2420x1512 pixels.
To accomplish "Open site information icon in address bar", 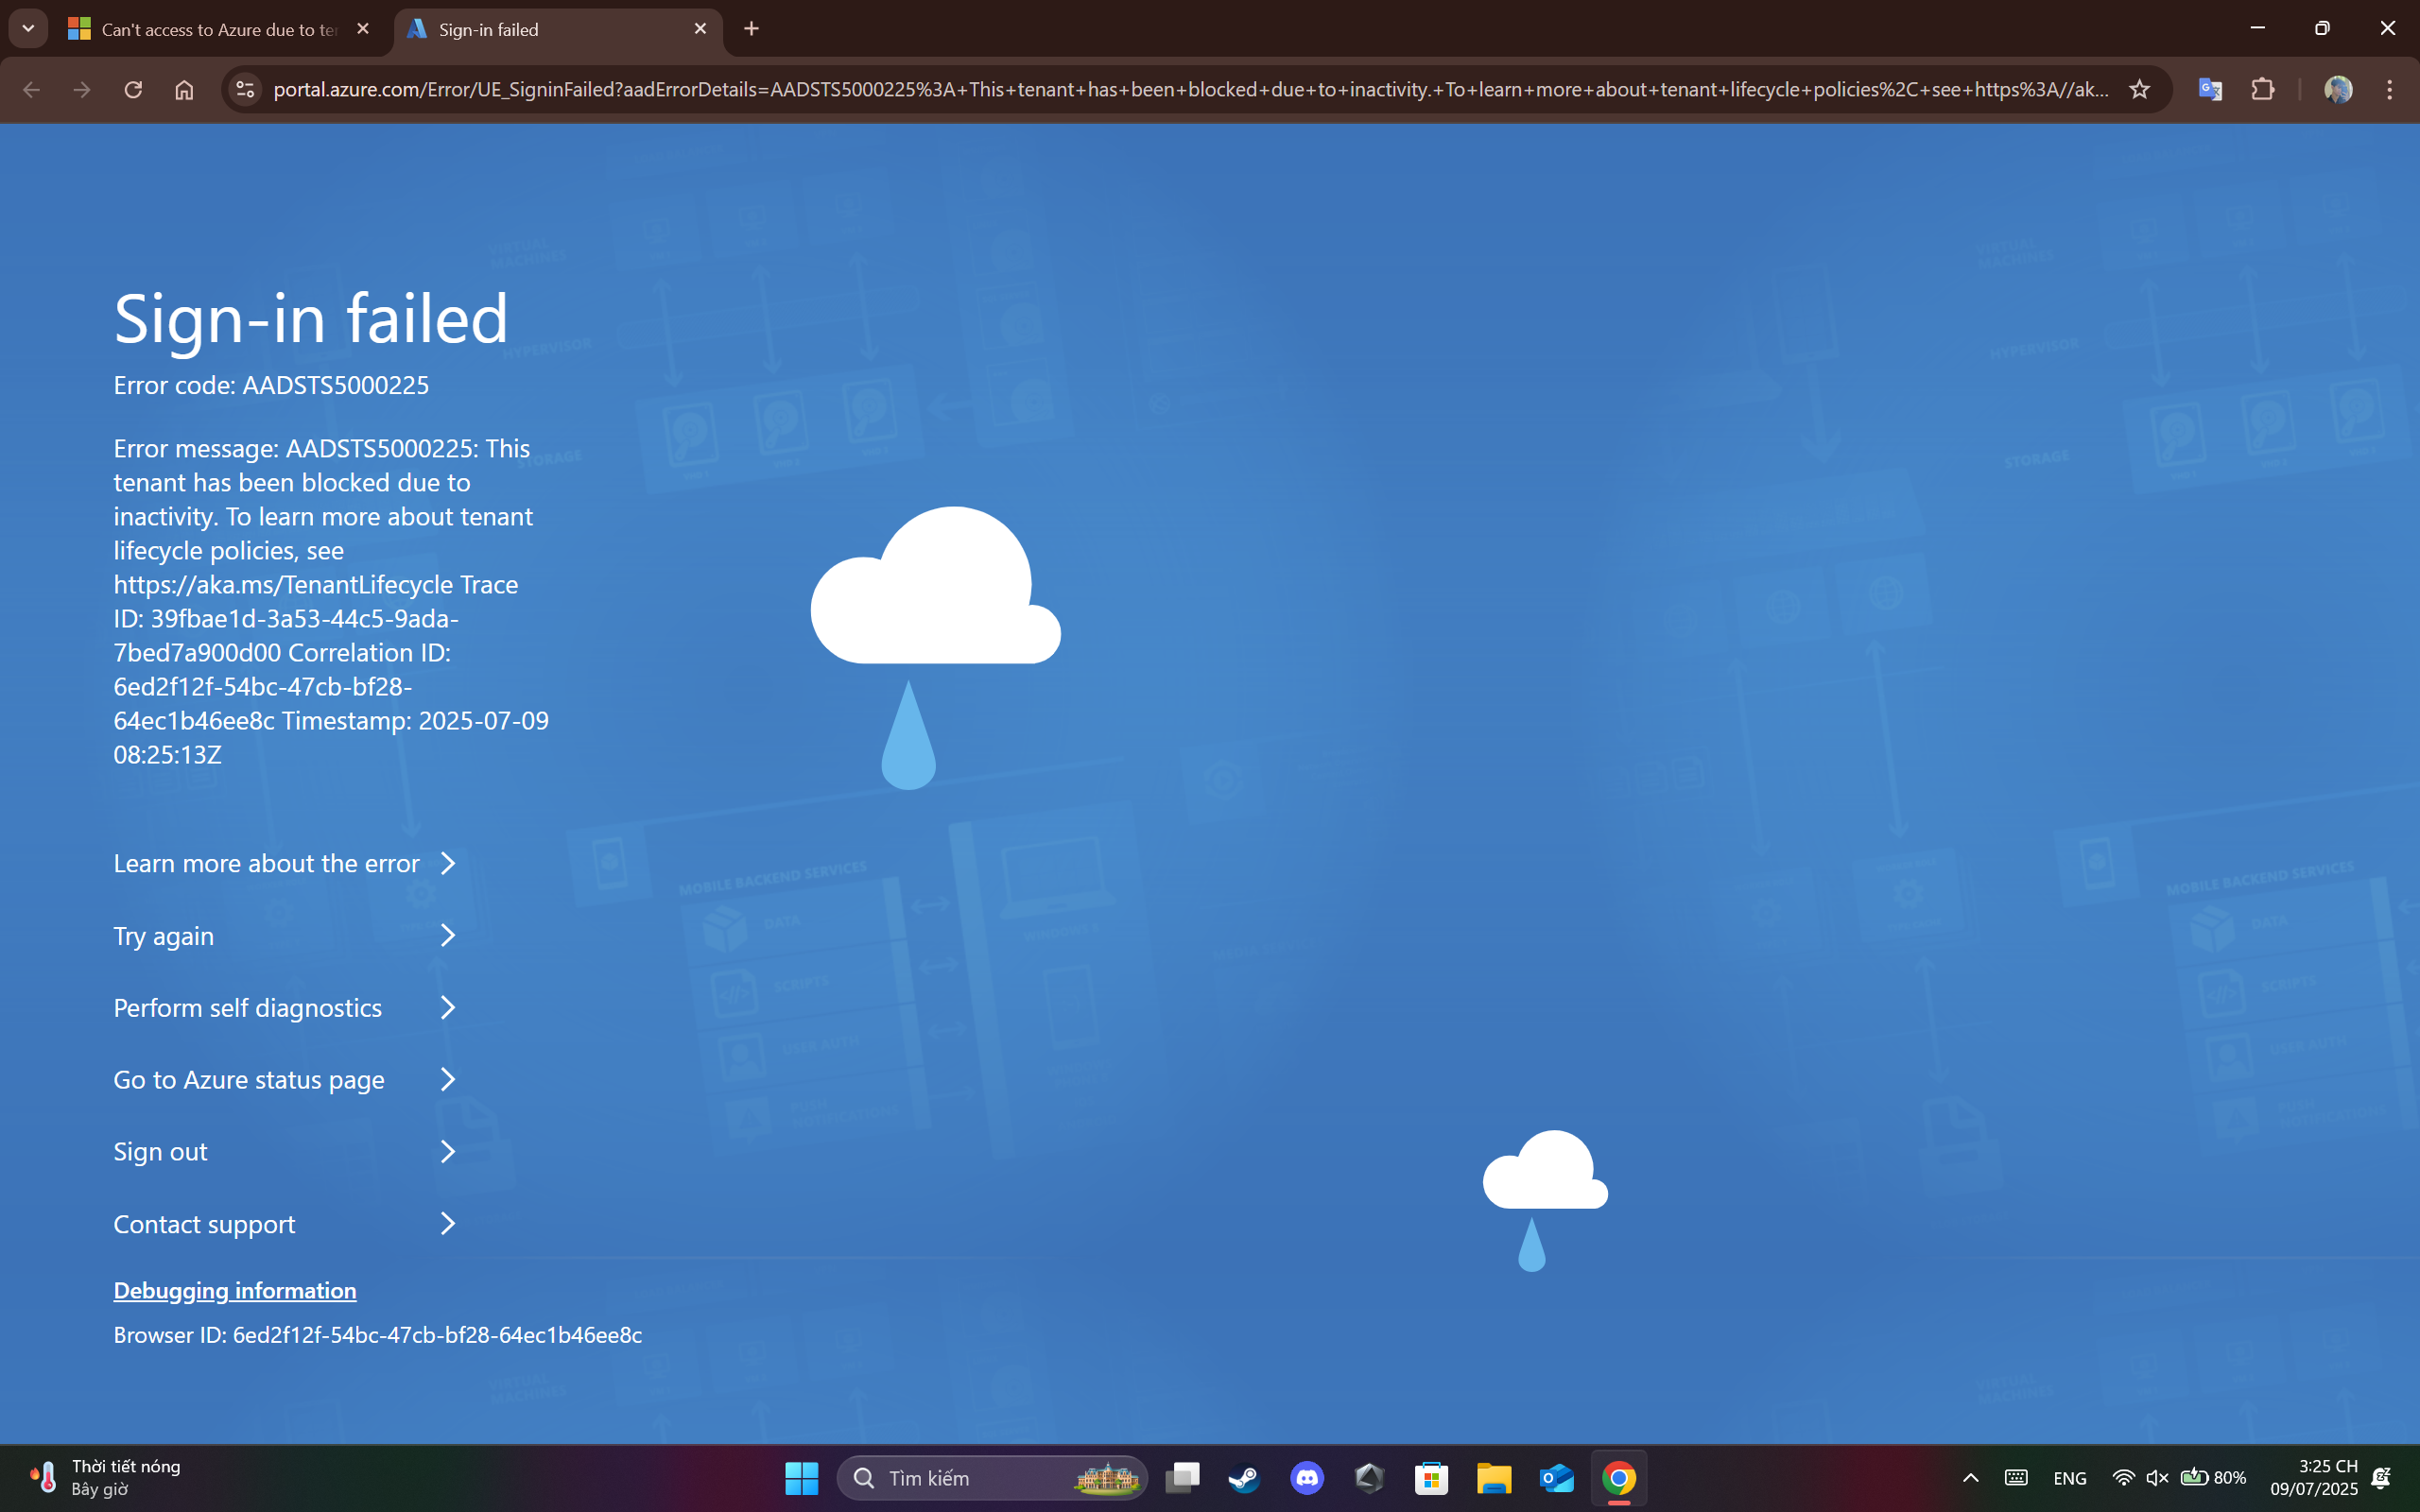I will click(x=245, y=90).
